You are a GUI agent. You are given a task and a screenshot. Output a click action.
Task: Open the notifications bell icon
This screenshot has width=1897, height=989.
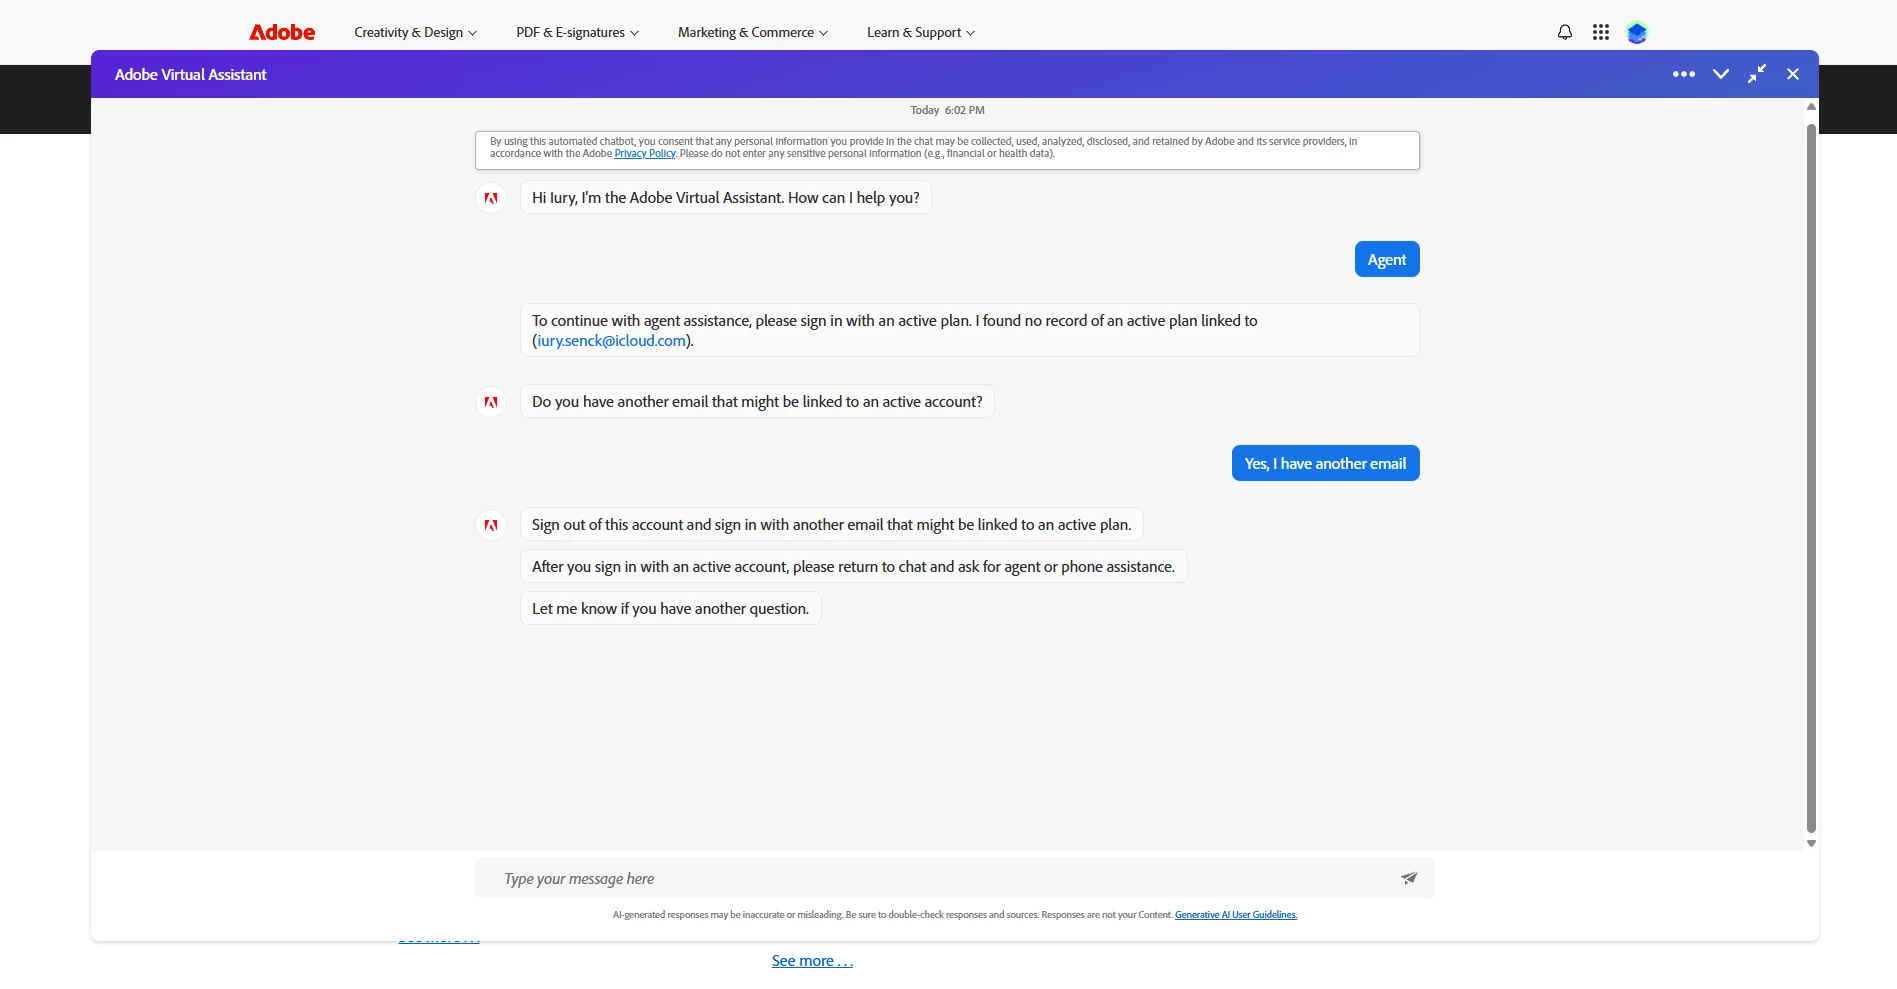1565,32
